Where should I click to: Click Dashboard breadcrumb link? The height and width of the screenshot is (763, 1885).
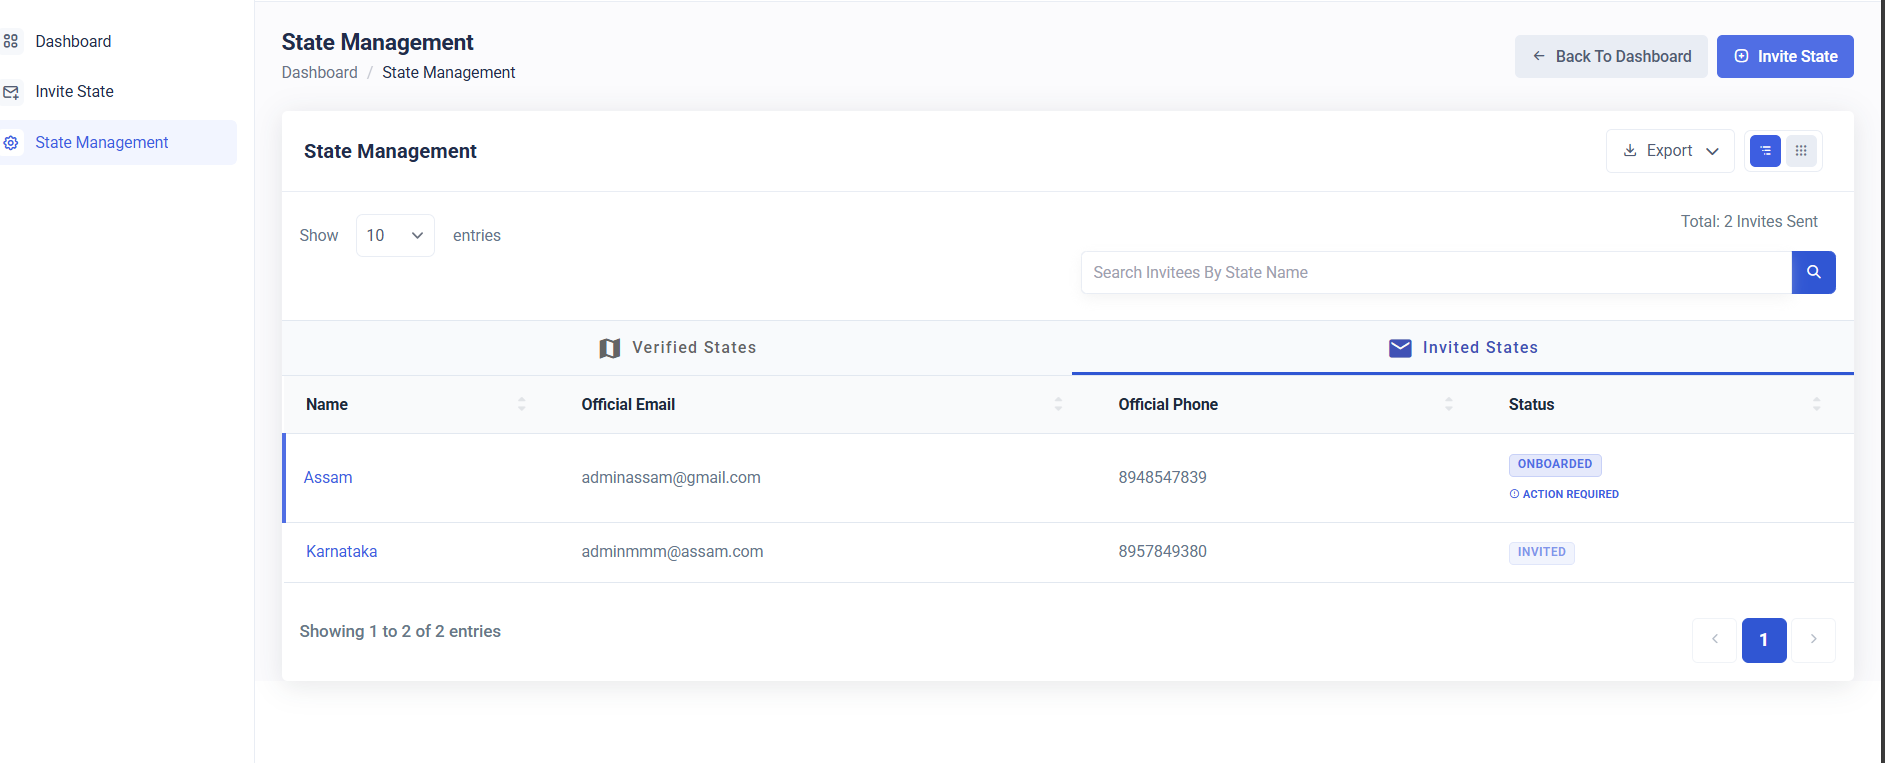pos(319,73)
